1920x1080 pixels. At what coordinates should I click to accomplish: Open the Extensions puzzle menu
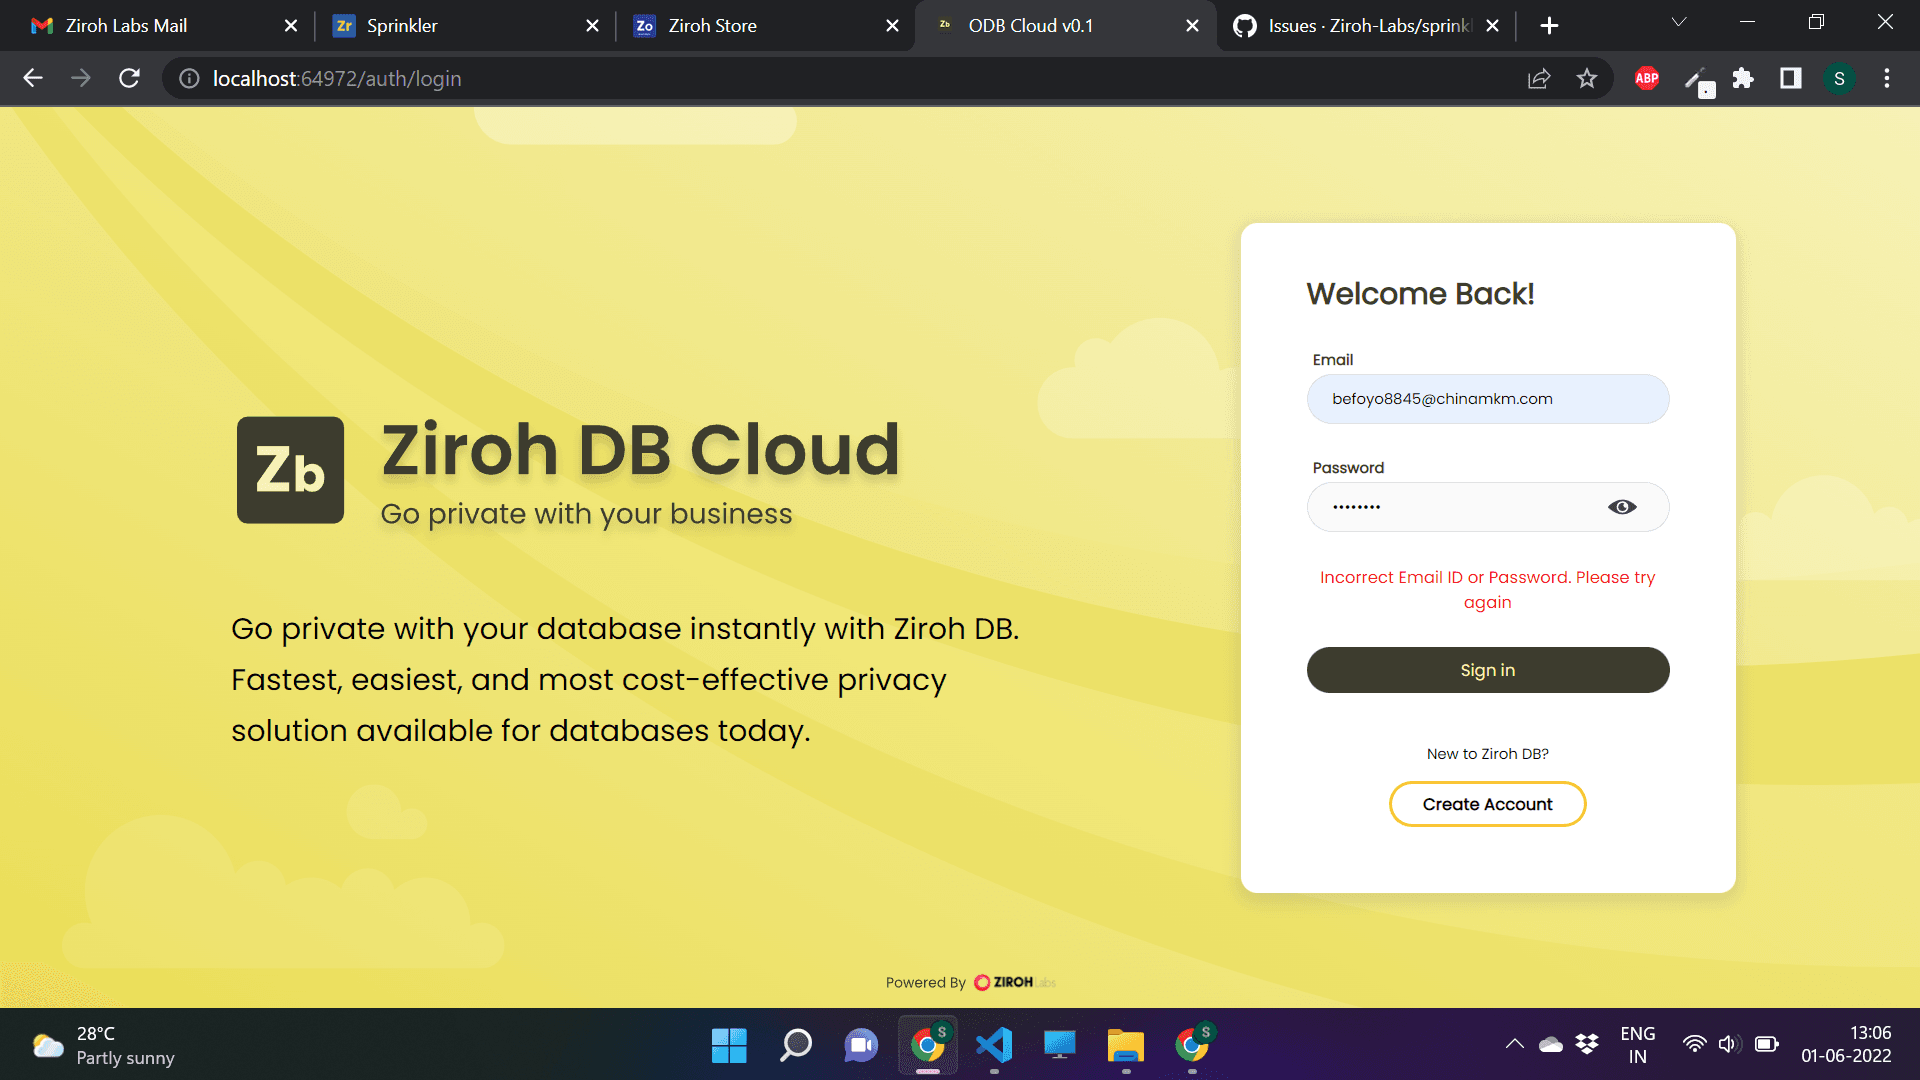pos(1743,78)
